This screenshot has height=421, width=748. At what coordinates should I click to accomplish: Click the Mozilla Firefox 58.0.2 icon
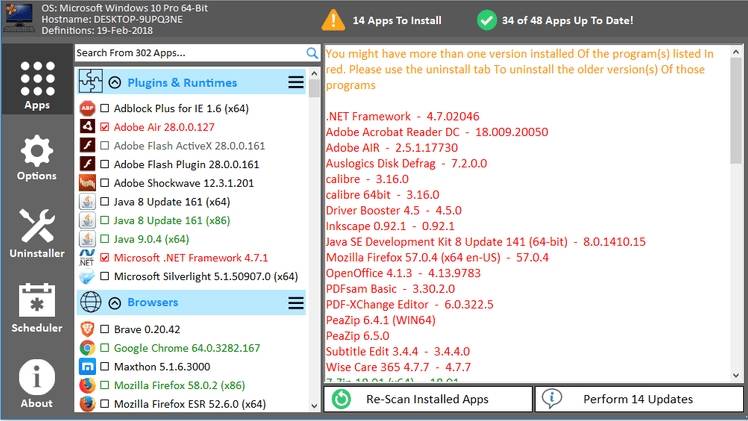pos(87,385)
